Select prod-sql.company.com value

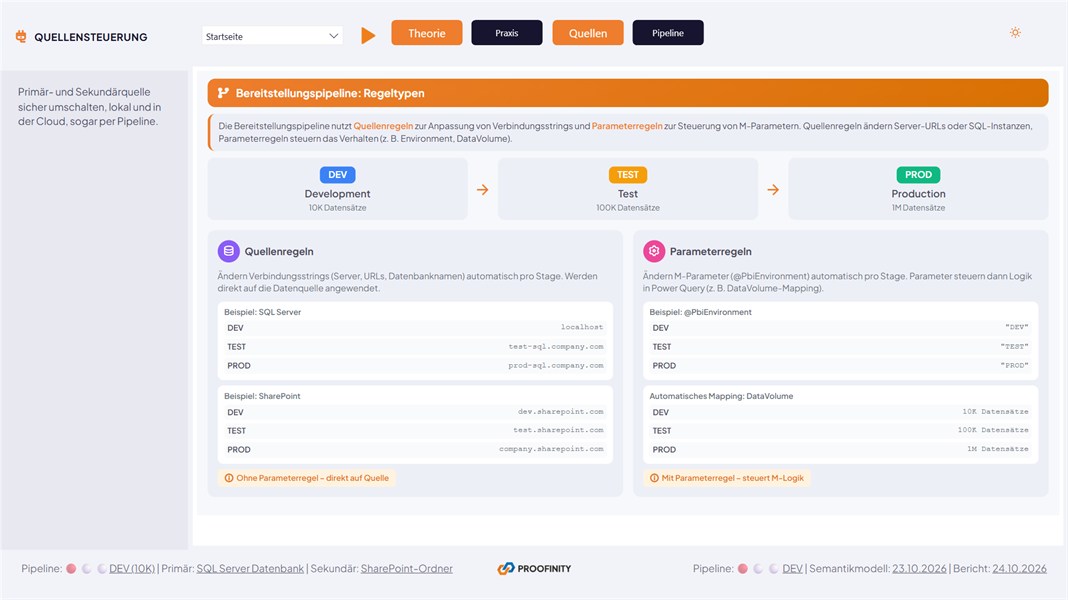pyautogui.click(x=556, y=365)
